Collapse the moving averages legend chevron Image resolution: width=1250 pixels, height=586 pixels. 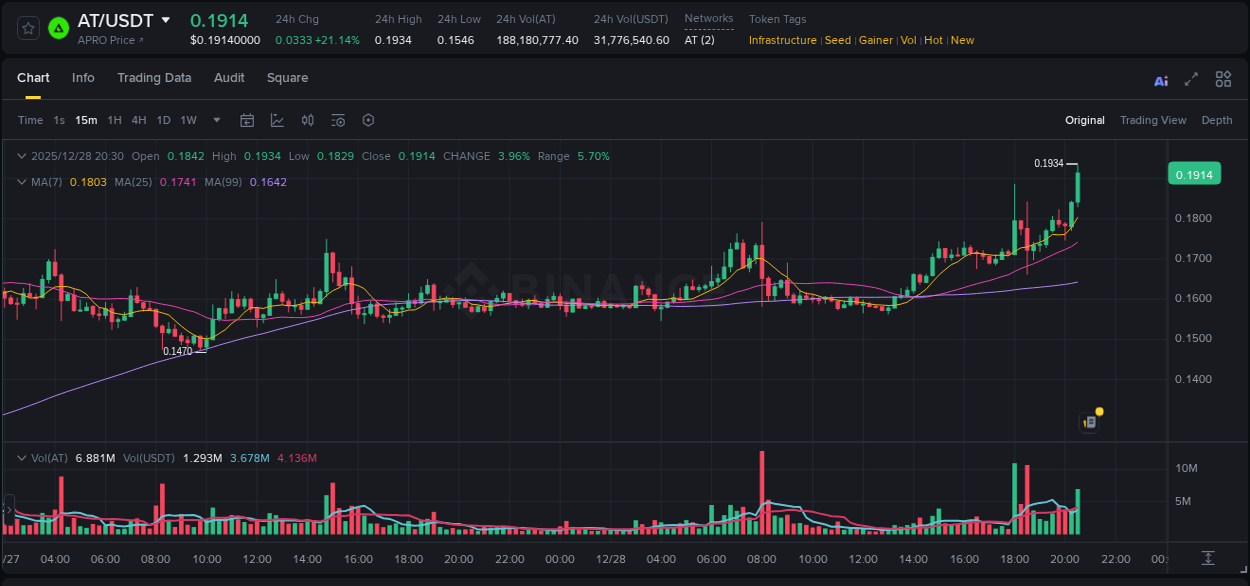point(22,182)
